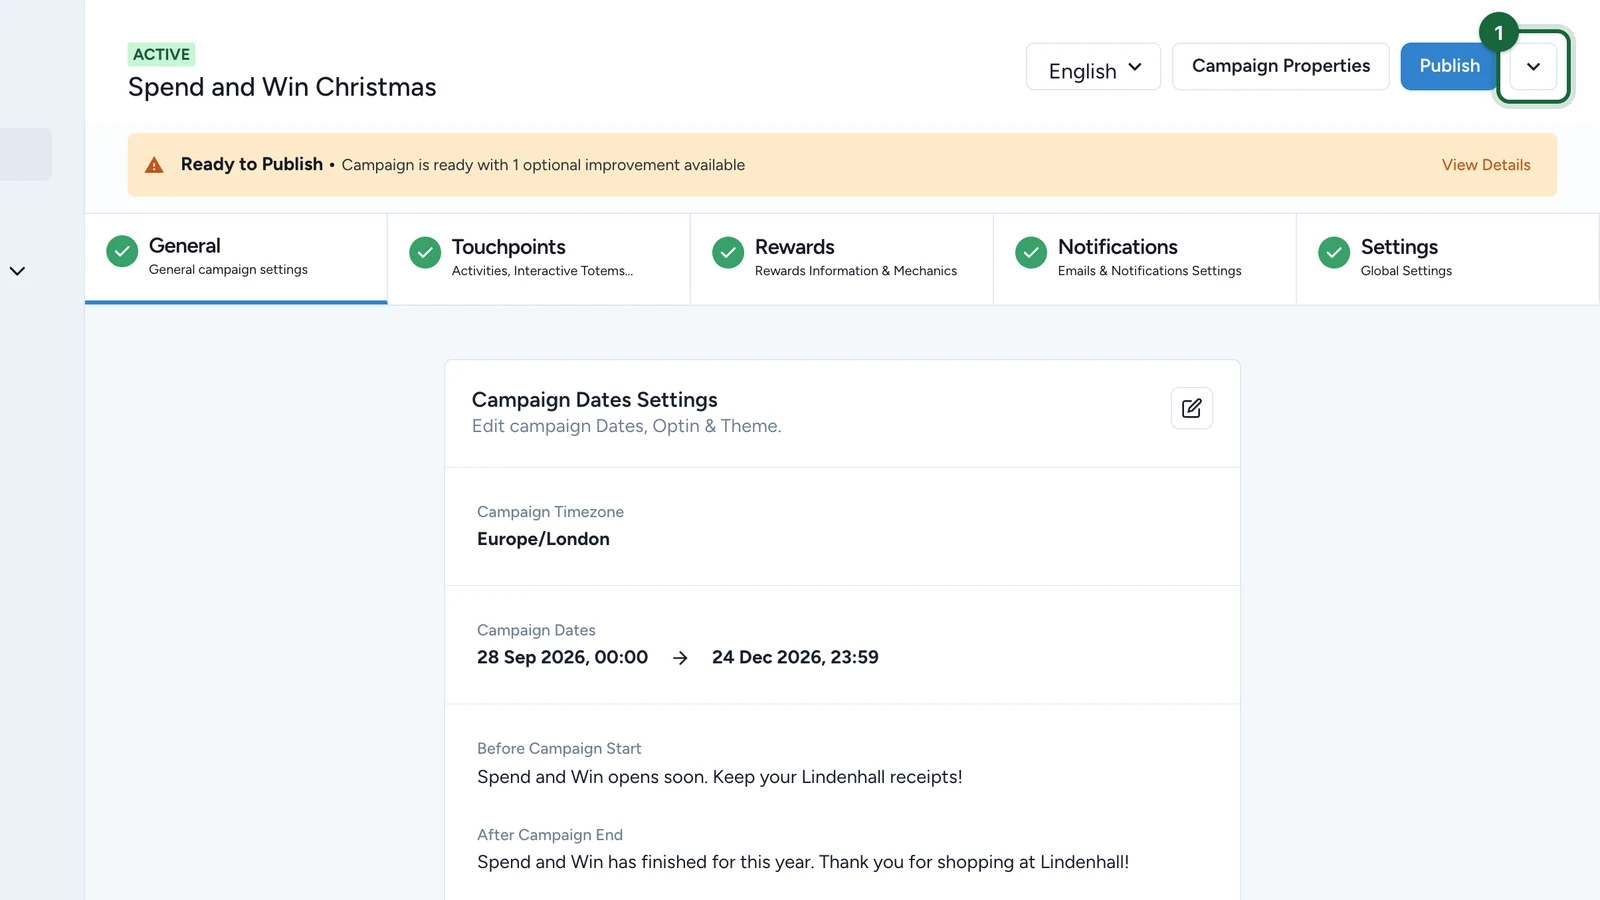Click the green checkmark beside Touchpoints

pyautogui.click(x=425, y=253)
